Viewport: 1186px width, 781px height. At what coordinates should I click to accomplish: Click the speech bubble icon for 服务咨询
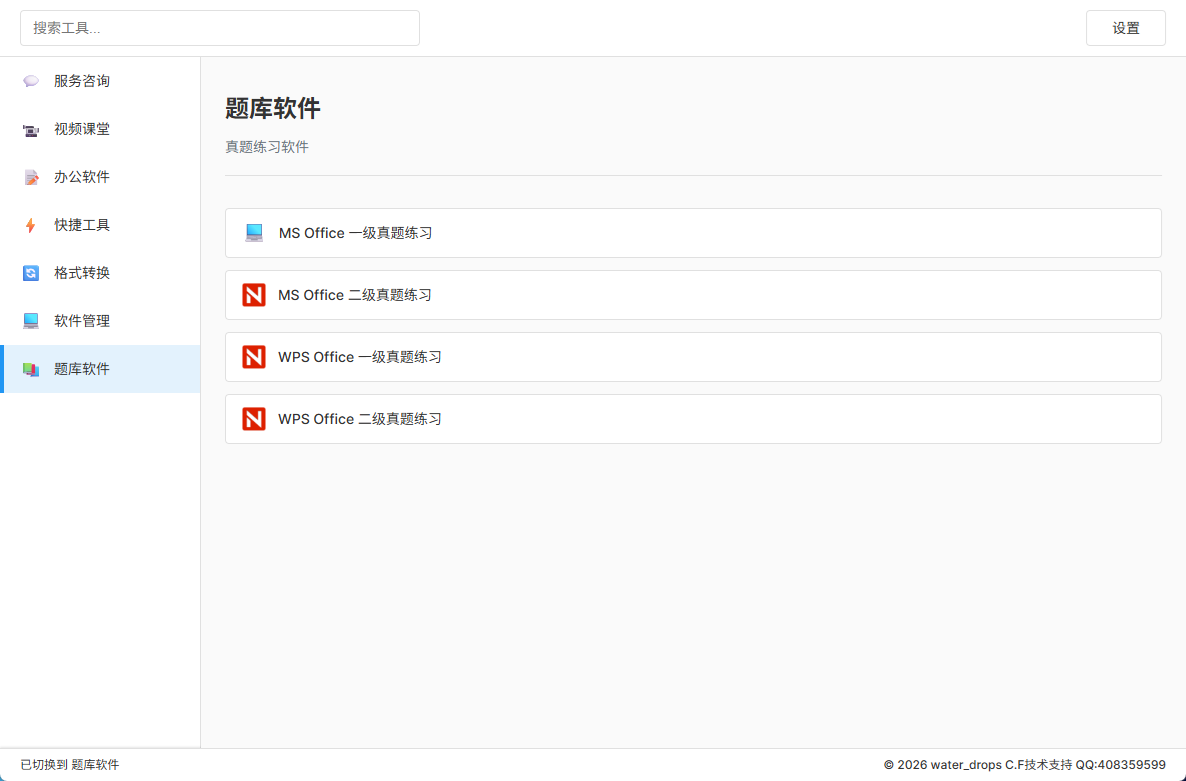pos(31,81)
